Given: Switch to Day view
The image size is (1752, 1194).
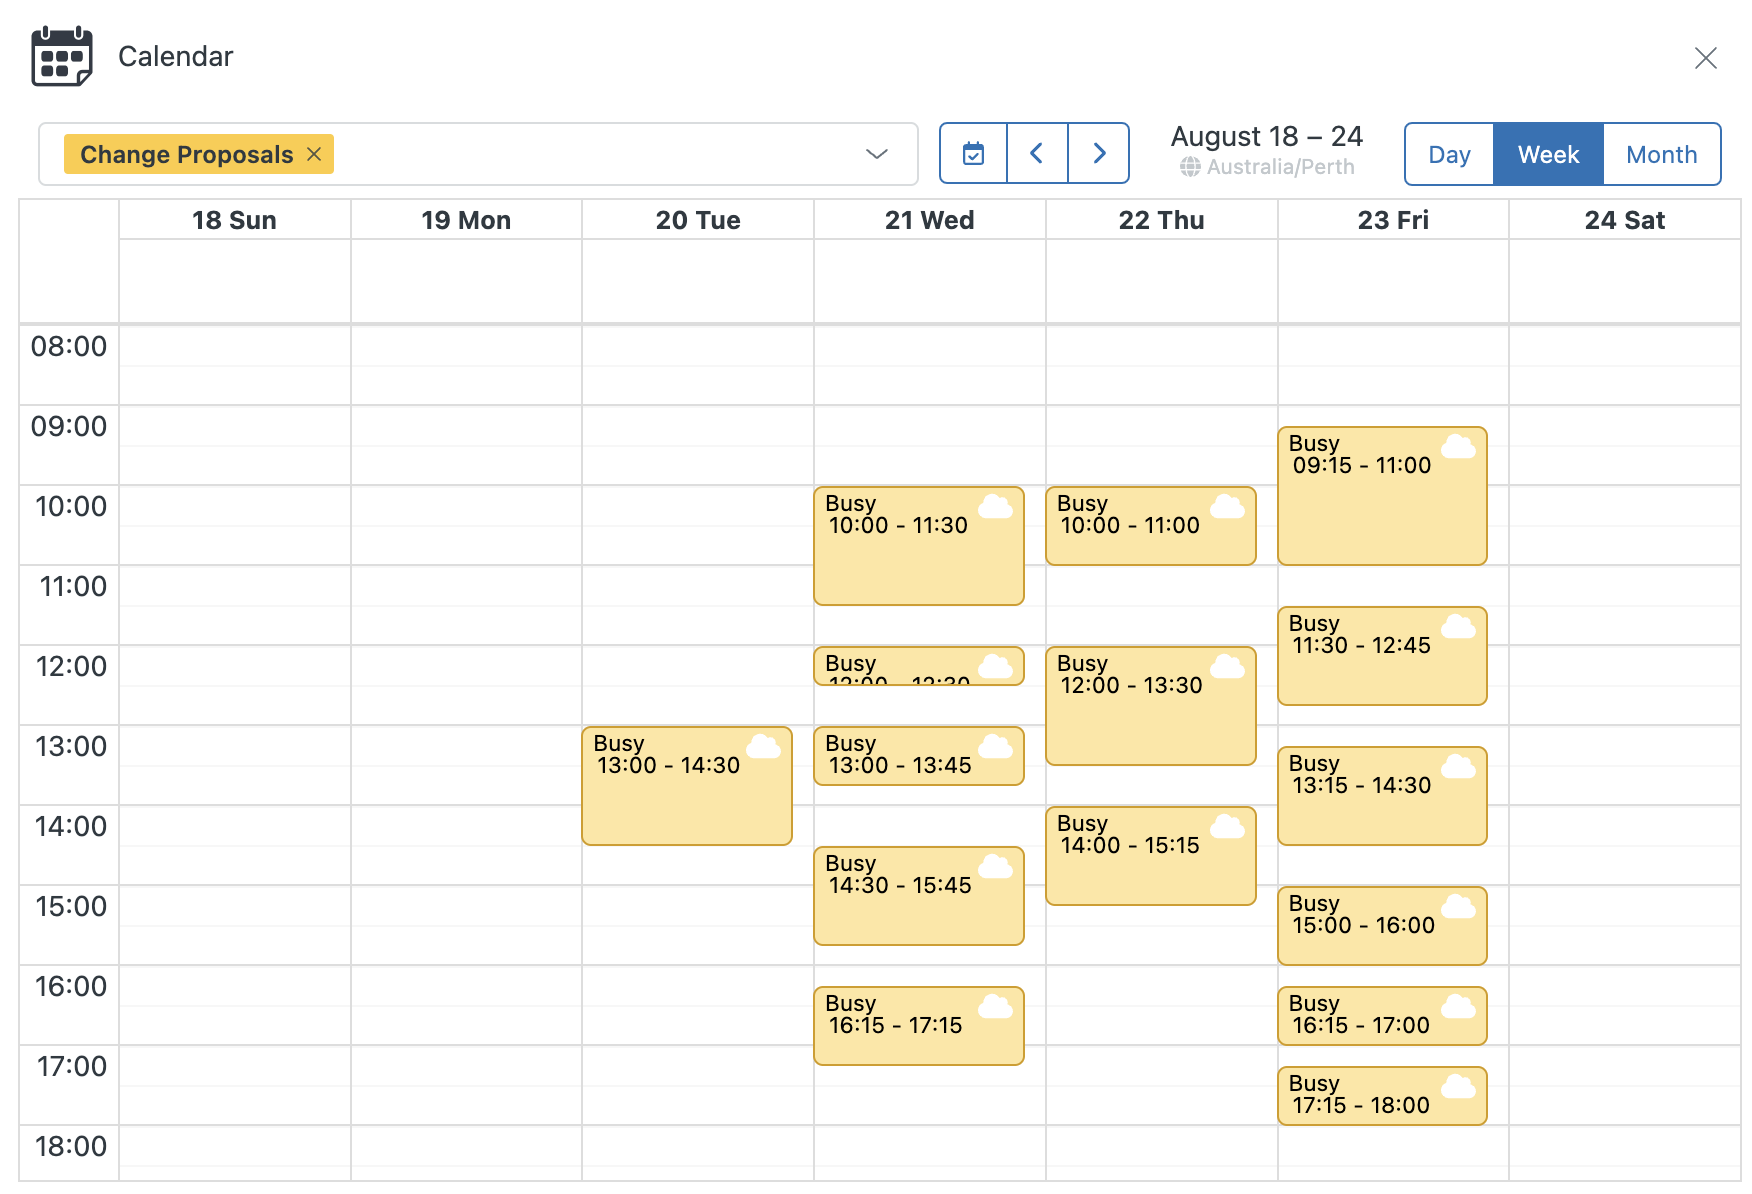Looking at the screenshot, I should coord(1448,155).
